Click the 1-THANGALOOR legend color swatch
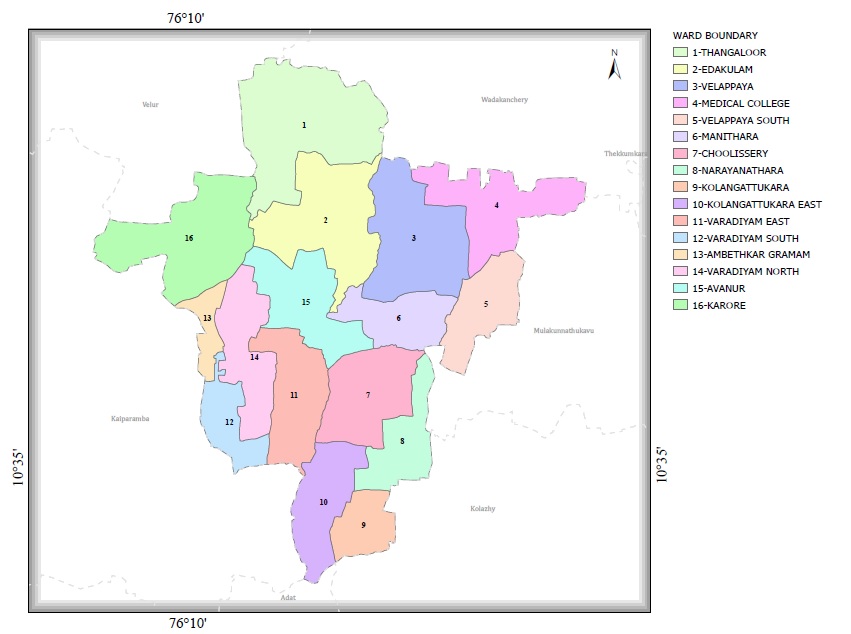The width and height of the screenshot is (851, 634). (x=680, y=52)
